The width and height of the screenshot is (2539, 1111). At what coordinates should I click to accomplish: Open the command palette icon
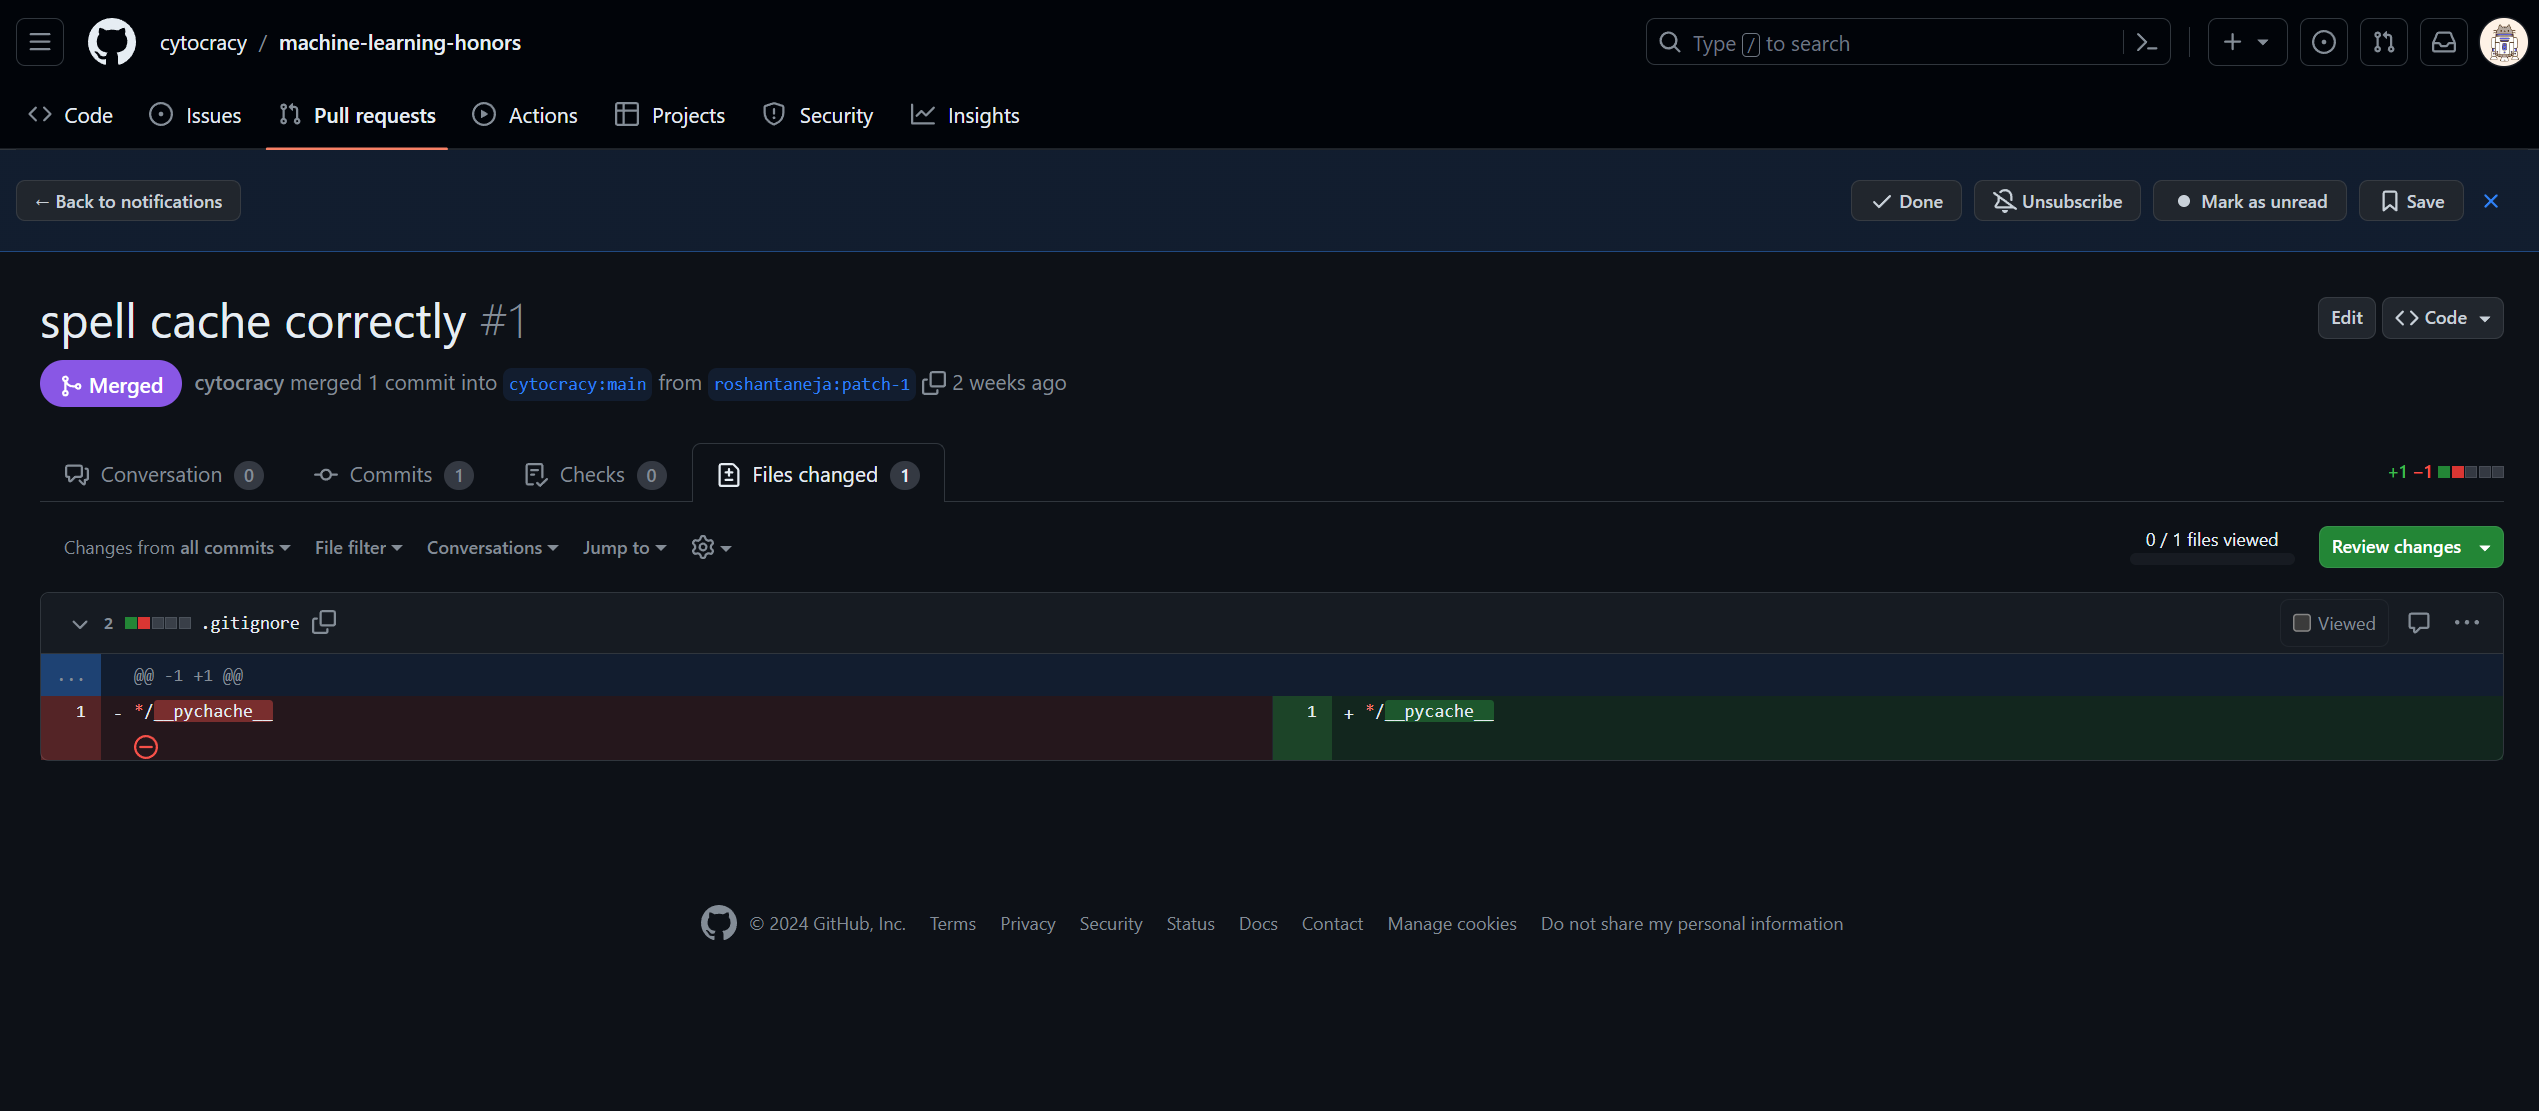[x=2146, y=42]
